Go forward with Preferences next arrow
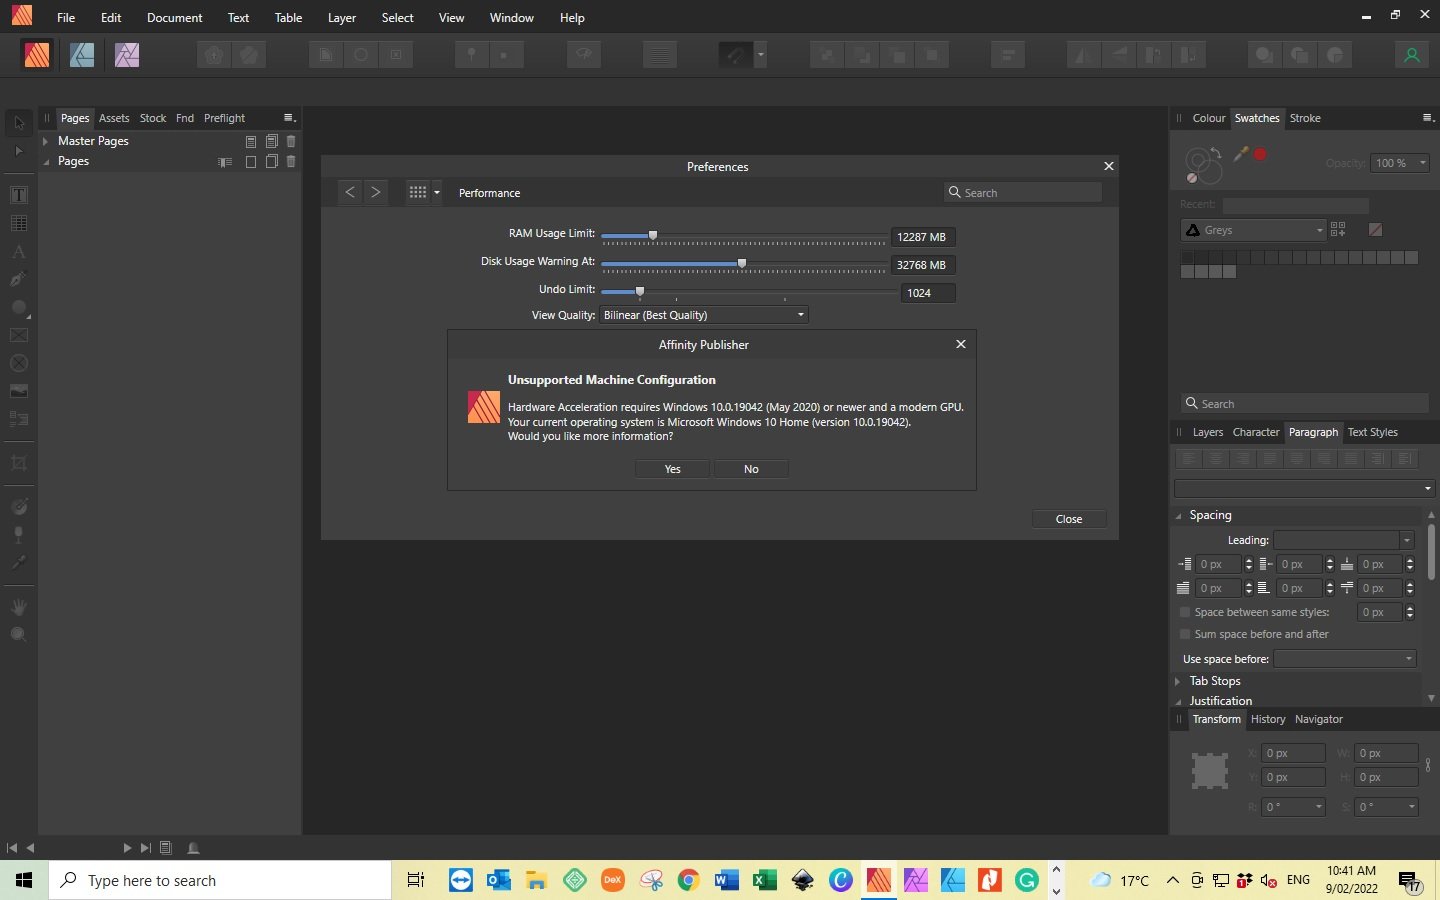This screenshot has width=1440, height=900. coord(376,192)
